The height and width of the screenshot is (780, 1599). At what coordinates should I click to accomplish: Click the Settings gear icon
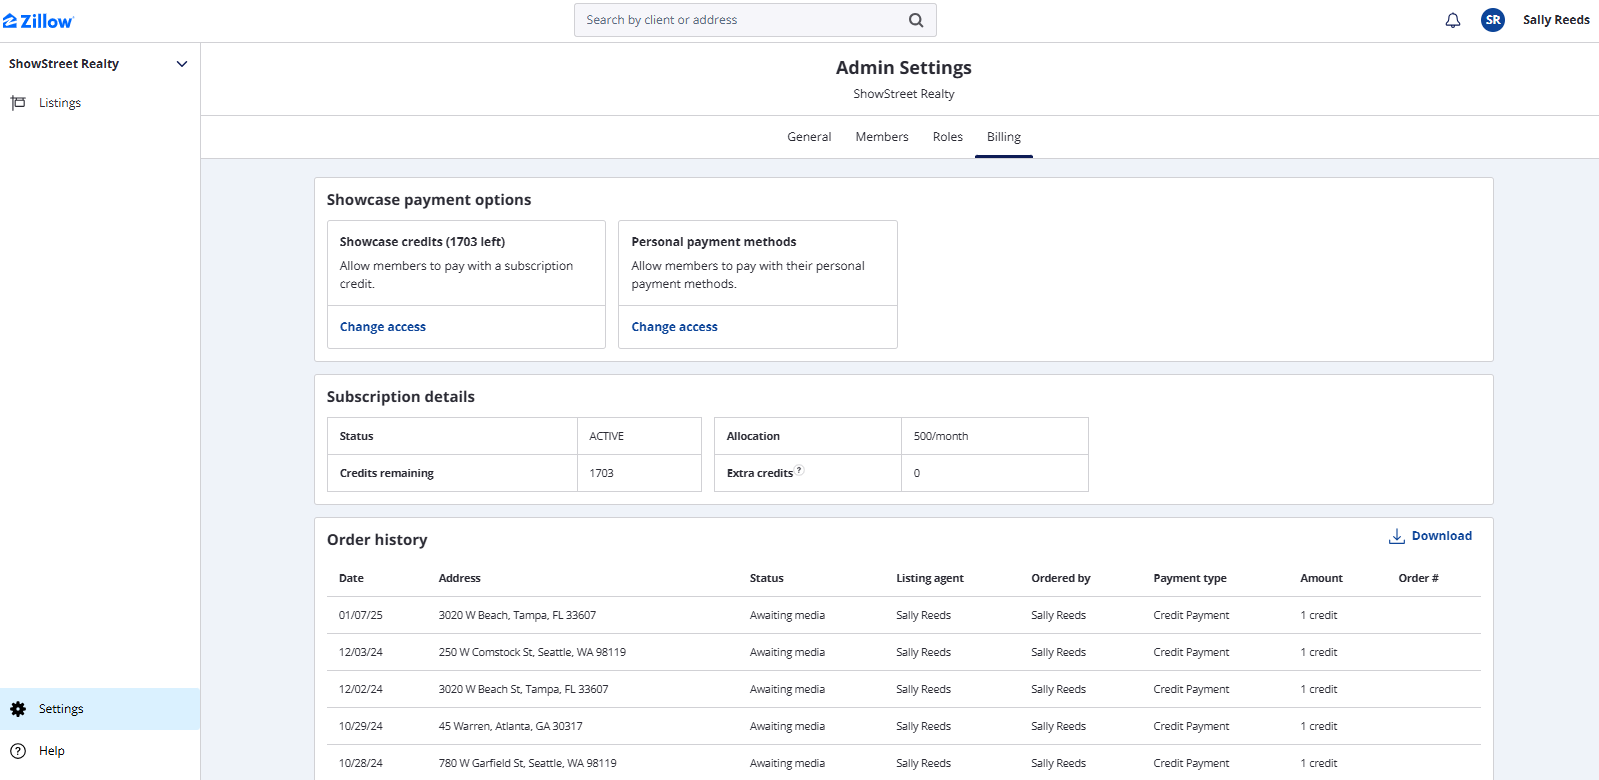tap(18, 709)
